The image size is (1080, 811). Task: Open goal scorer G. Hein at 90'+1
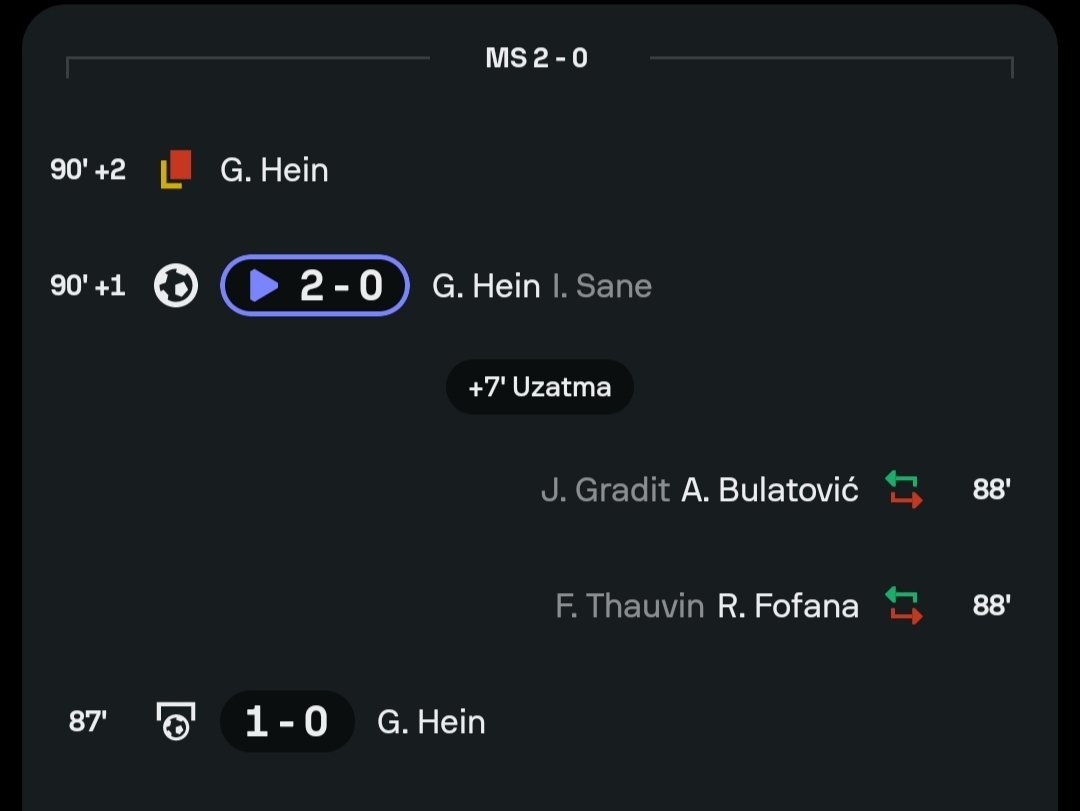coord(485,287)
